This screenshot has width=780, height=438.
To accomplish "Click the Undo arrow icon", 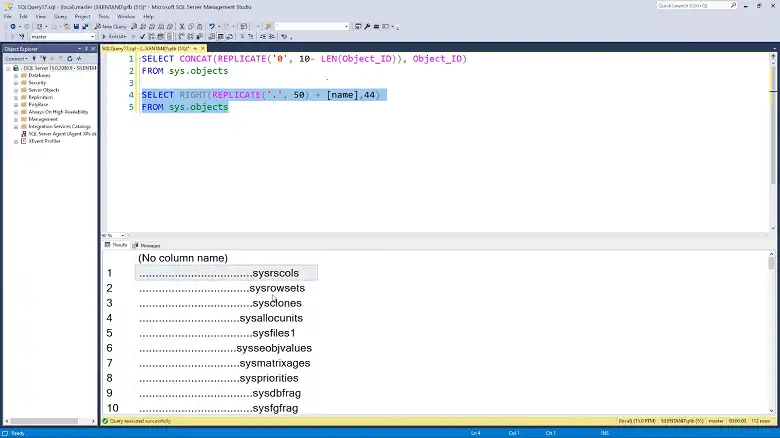I will pos(212,26).
